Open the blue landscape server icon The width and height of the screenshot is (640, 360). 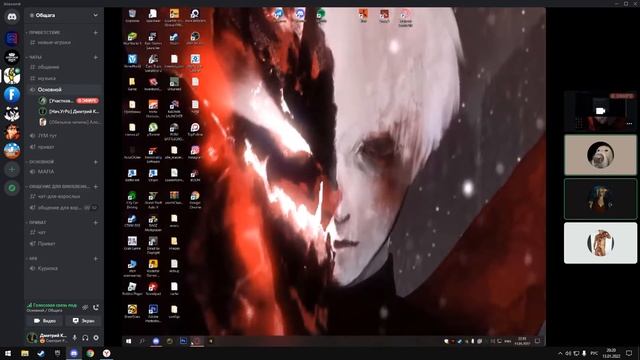pyautogui.click(x=12, y=151)
